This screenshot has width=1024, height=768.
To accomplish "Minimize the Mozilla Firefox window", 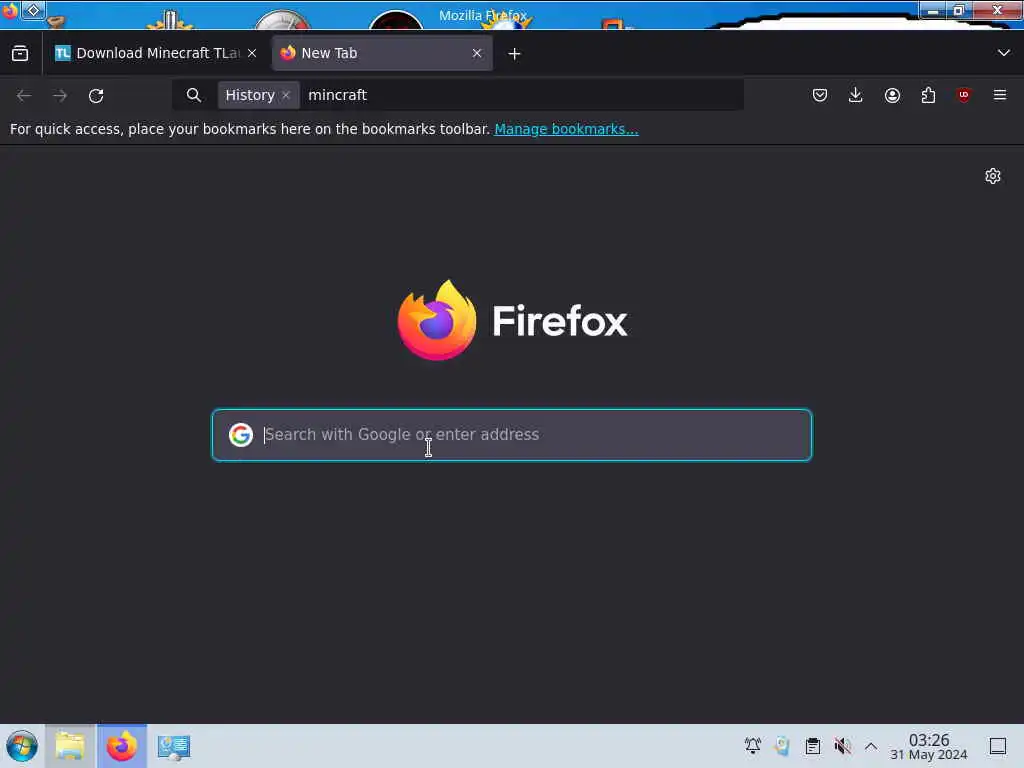I will pyautogui.click(x=933, y=10).
